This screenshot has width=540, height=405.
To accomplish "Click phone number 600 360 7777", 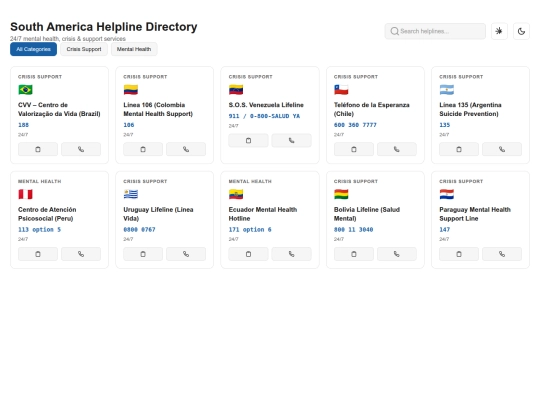I will (355, 125).
